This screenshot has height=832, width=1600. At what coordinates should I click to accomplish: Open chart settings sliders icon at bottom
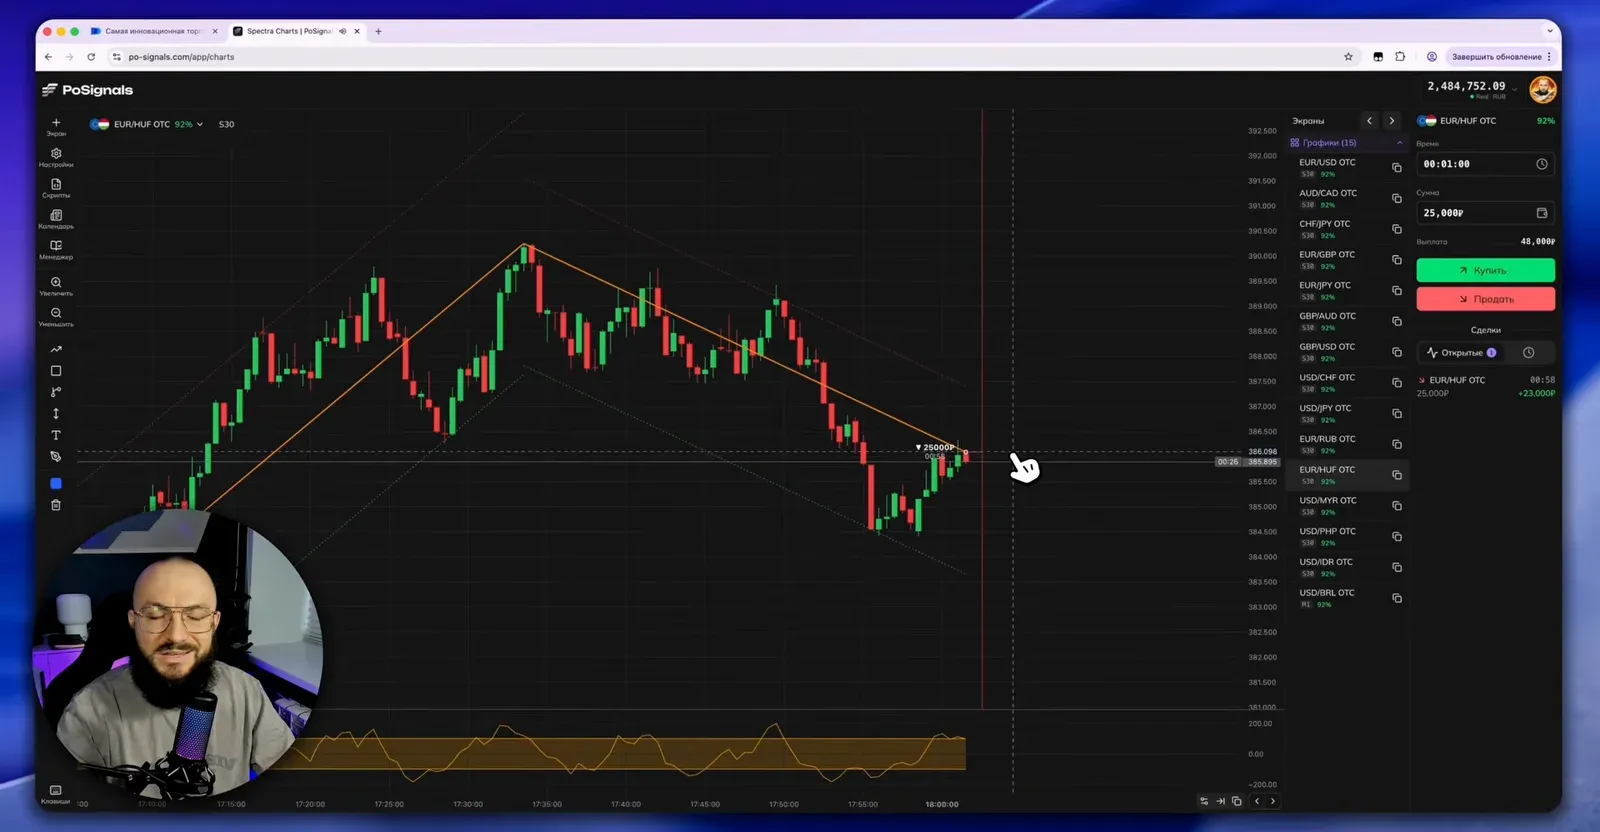pyautogui.click(x=1204, y=801)
